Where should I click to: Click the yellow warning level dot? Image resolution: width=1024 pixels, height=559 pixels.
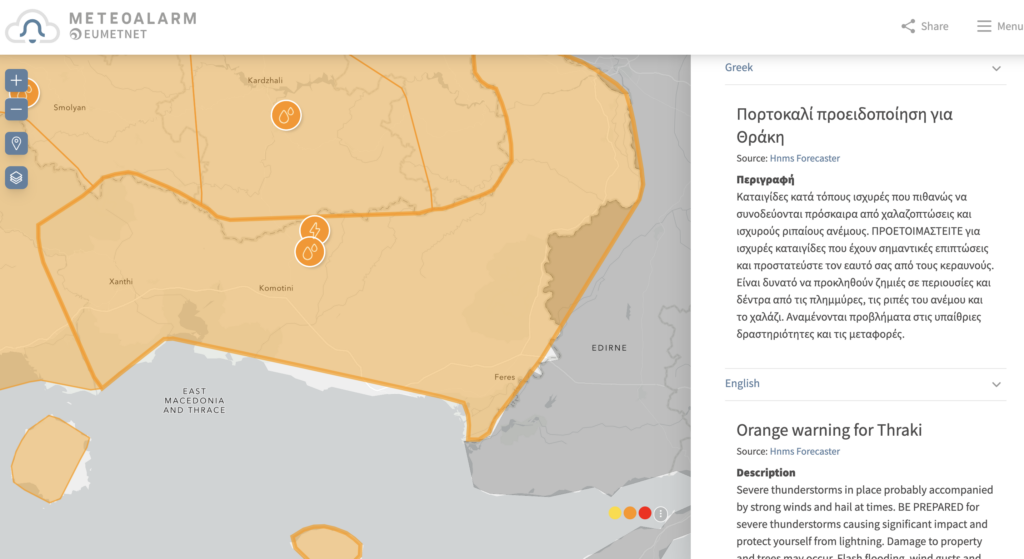coord(615,513)
